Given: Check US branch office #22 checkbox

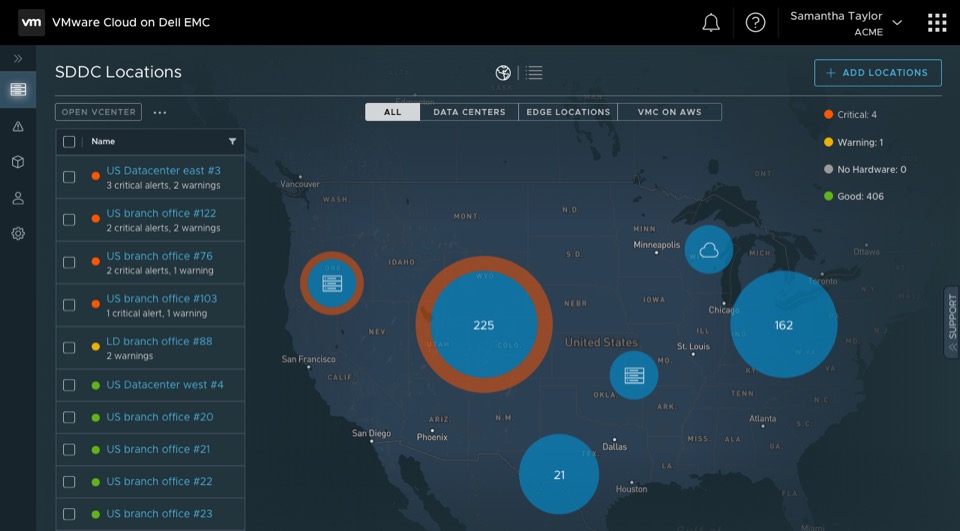Looking at the screenshot, I should (x=69, y=482).
